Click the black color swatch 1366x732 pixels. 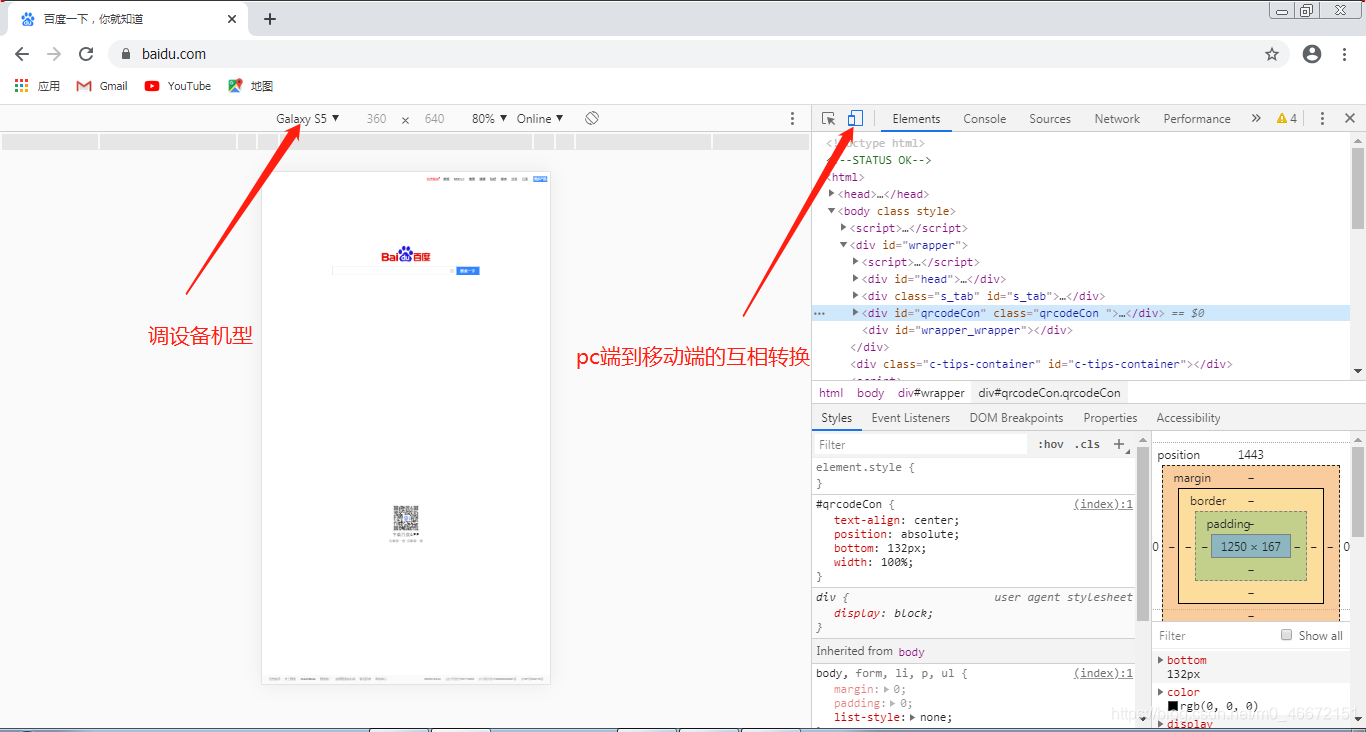[x=1173, y=706]
